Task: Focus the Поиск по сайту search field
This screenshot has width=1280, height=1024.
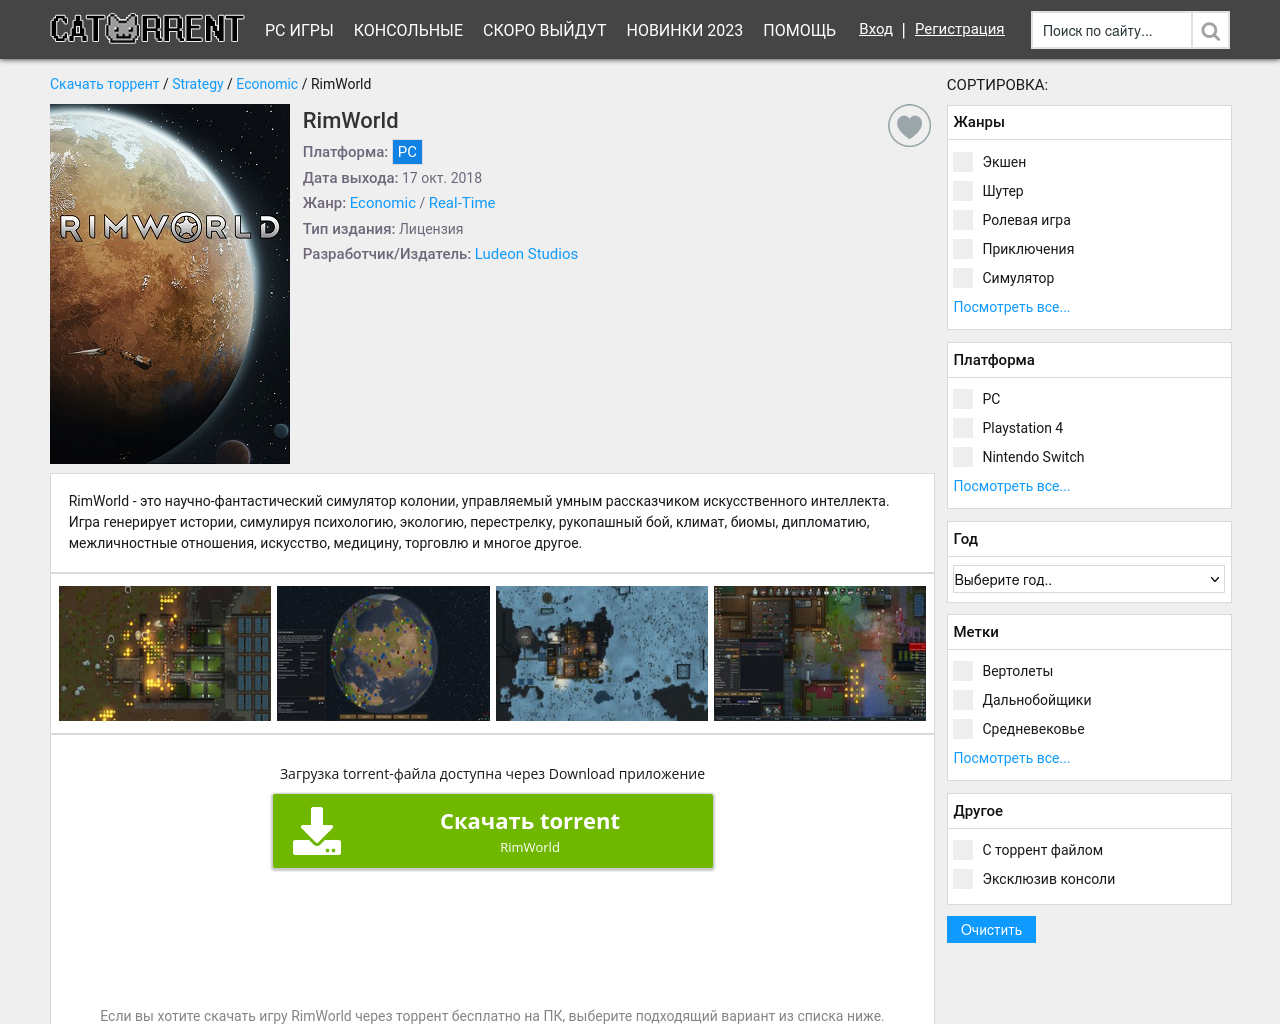Action: (1111, 31)
